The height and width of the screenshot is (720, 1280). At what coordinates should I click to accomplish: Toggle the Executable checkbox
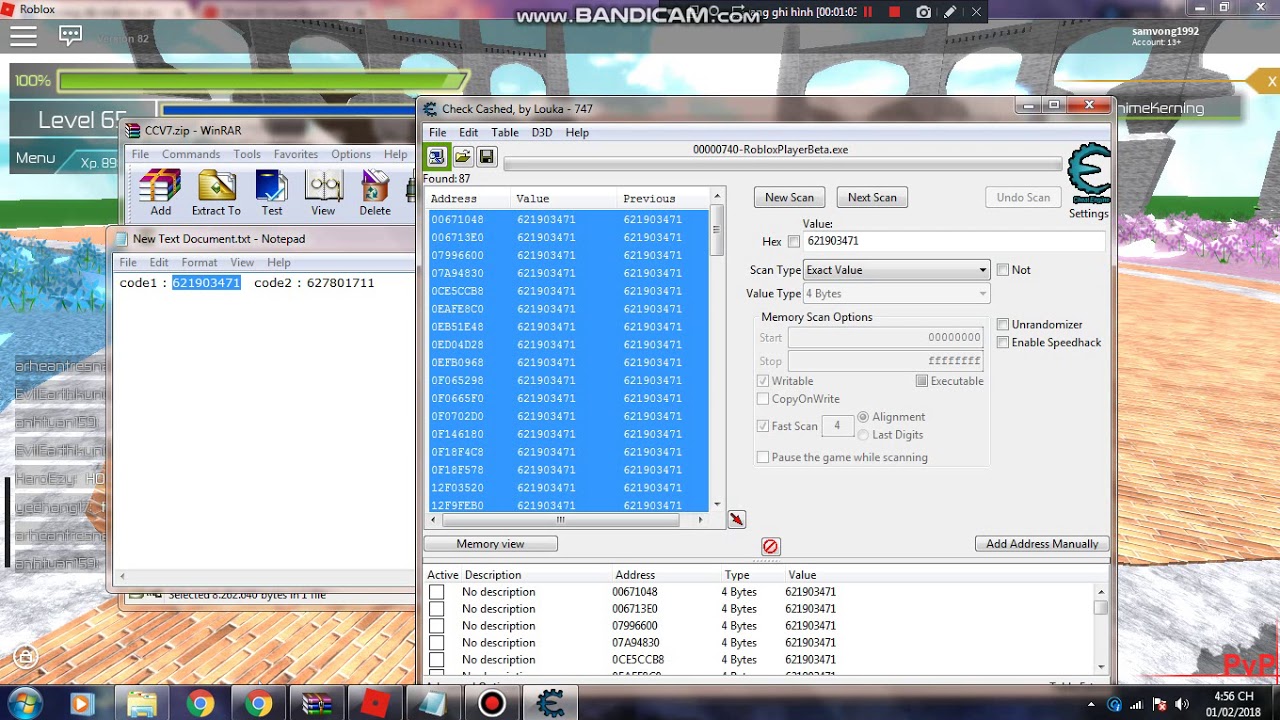click(x=922, y=381)
